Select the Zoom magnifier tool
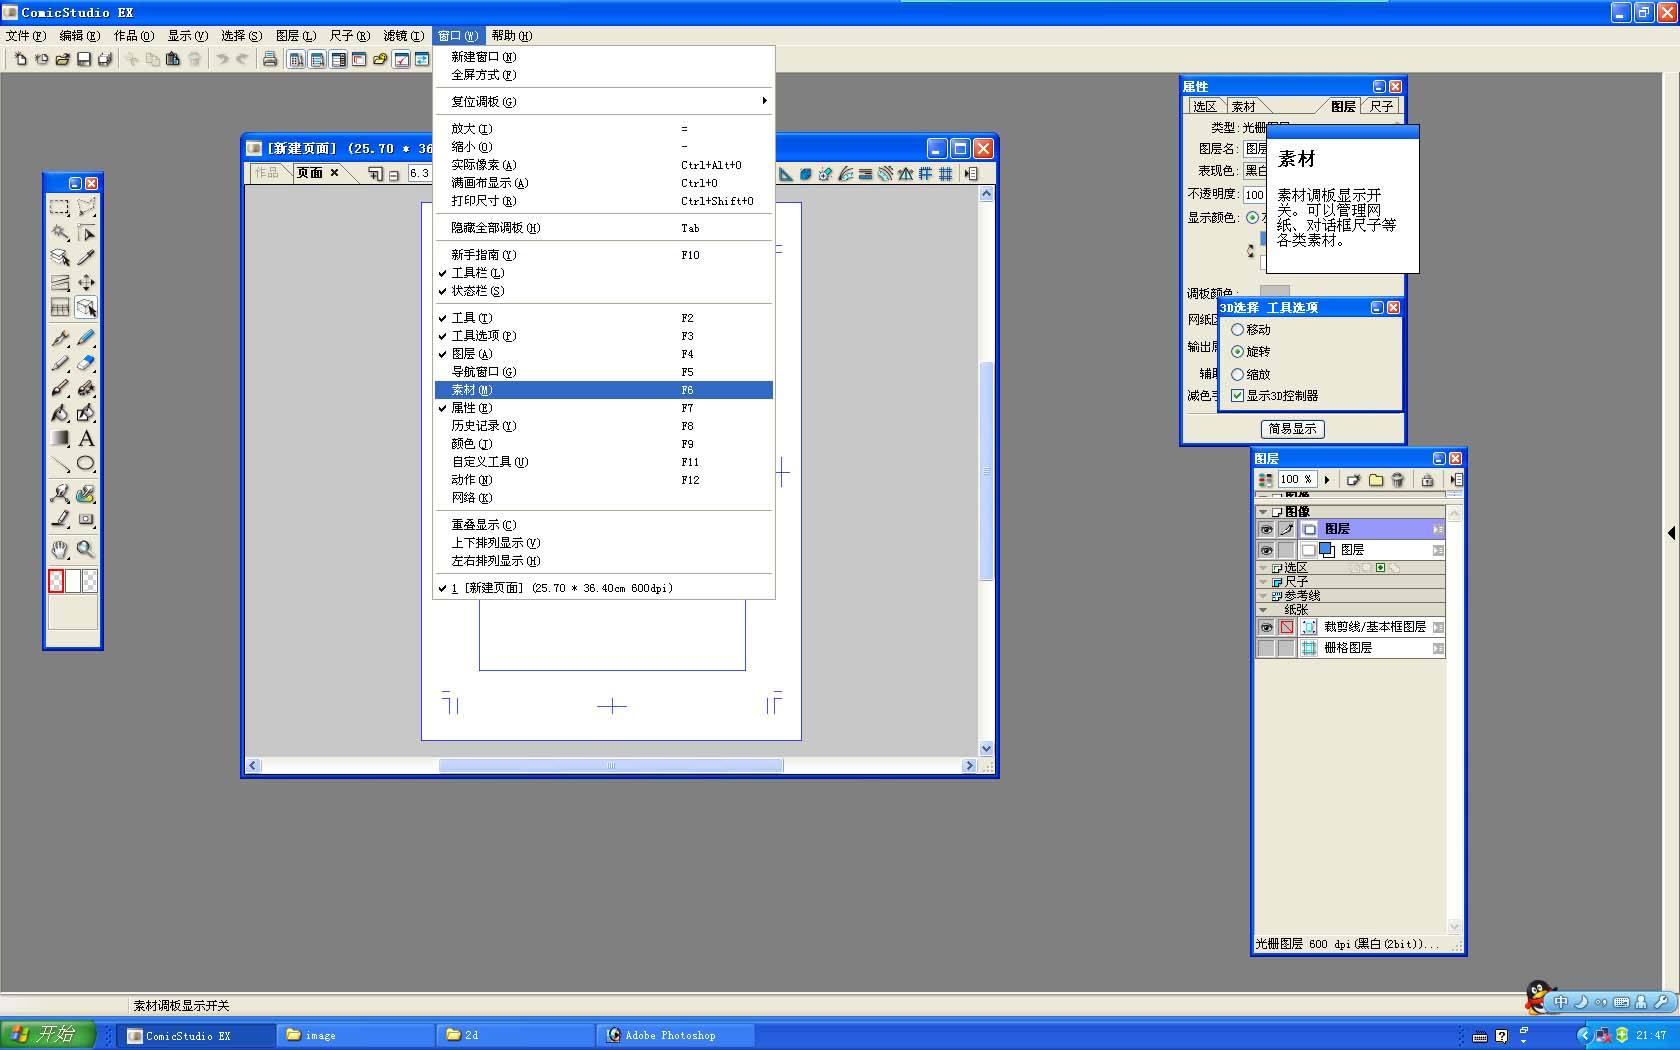The height and width of the screenshot is (1050, 1680). pos(86,549)
